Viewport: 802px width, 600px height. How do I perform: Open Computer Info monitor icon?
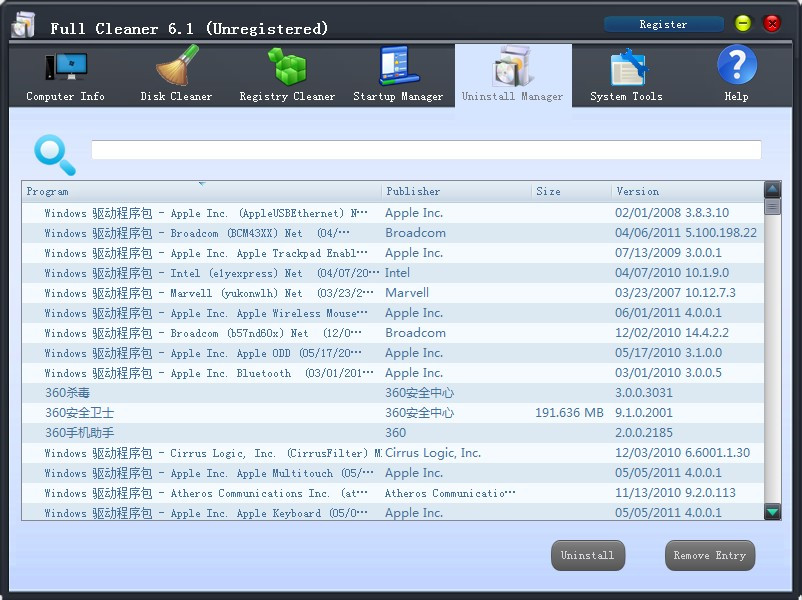click(66, 67)
